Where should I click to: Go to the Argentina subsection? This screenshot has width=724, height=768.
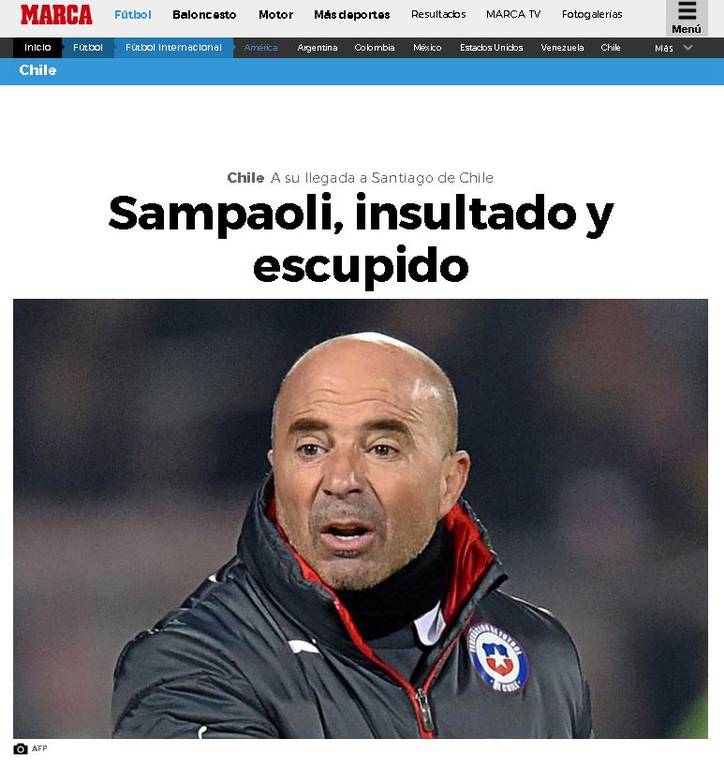coord(317,48)
